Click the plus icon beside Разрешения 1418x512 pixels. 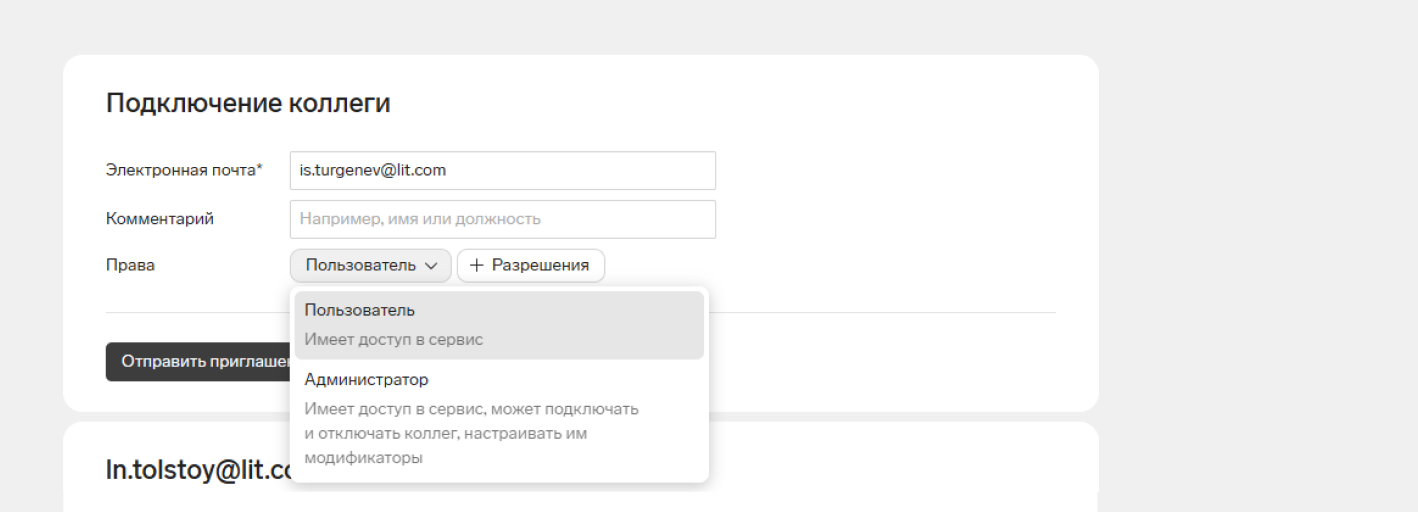[x=476, y=266]
